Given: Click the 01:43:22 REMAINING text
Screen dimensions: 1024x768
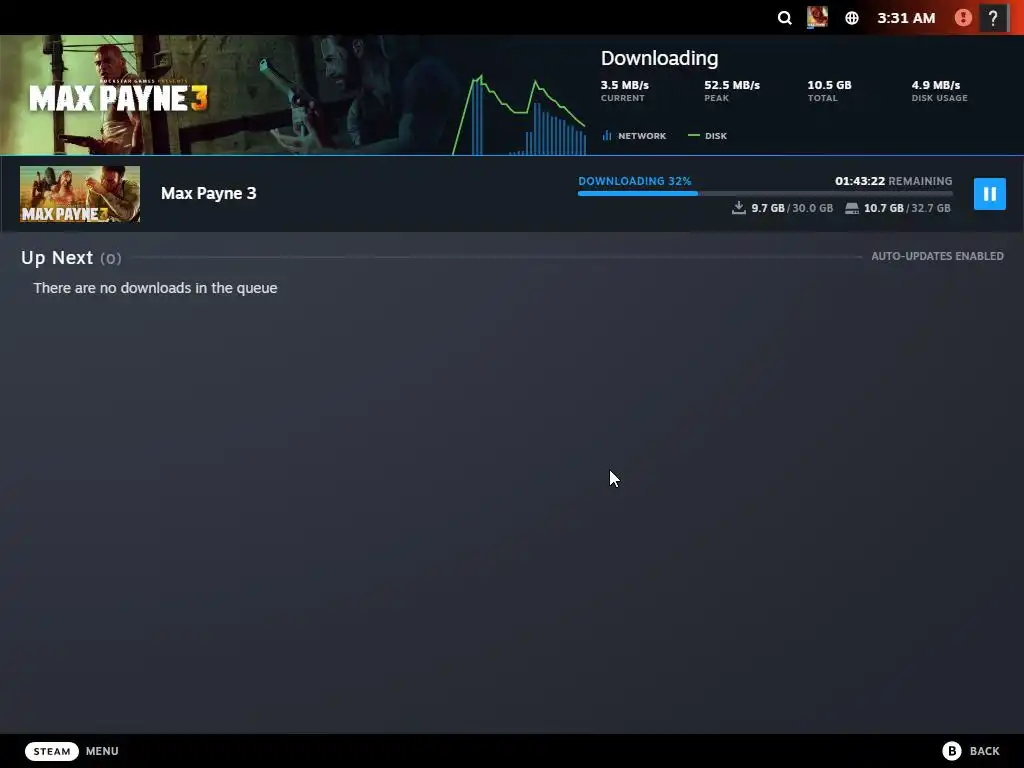Looking at the screenshot, I should (893, 181).
